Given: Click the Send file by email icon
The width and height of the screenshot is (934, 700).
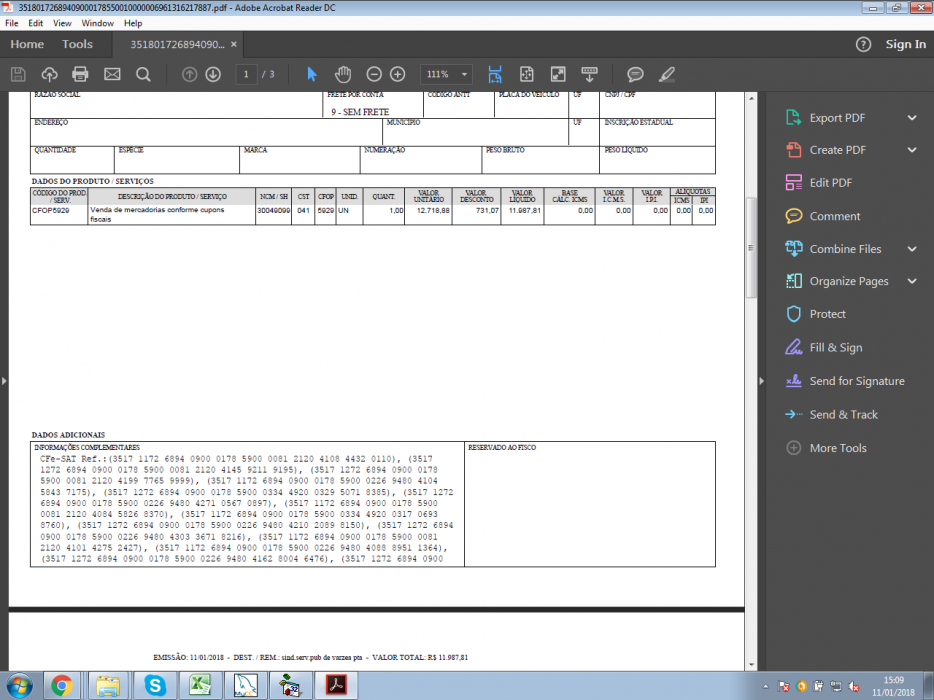Looking at the screenshot, I should click(x=112, y=74).
